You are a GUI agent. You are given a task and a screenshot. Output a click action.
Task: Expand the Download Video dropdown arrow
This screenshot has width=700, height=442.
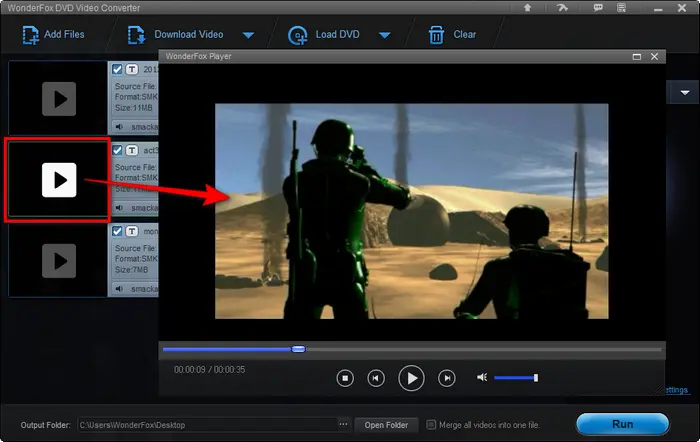pyautogui.click(x=249, y=35)
